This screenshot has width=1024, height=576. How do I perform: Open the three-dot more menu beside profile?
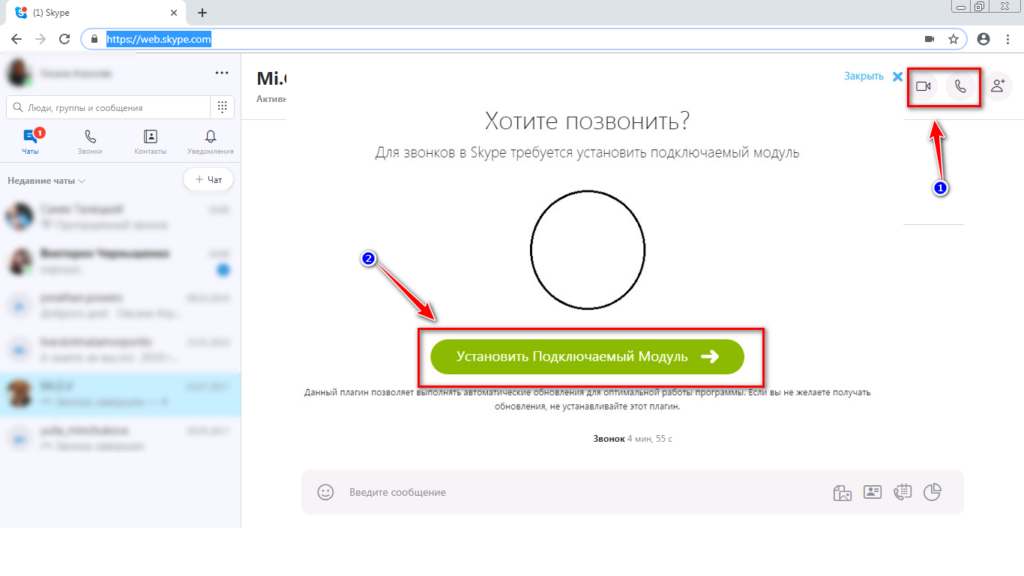(x=222, y=73)
